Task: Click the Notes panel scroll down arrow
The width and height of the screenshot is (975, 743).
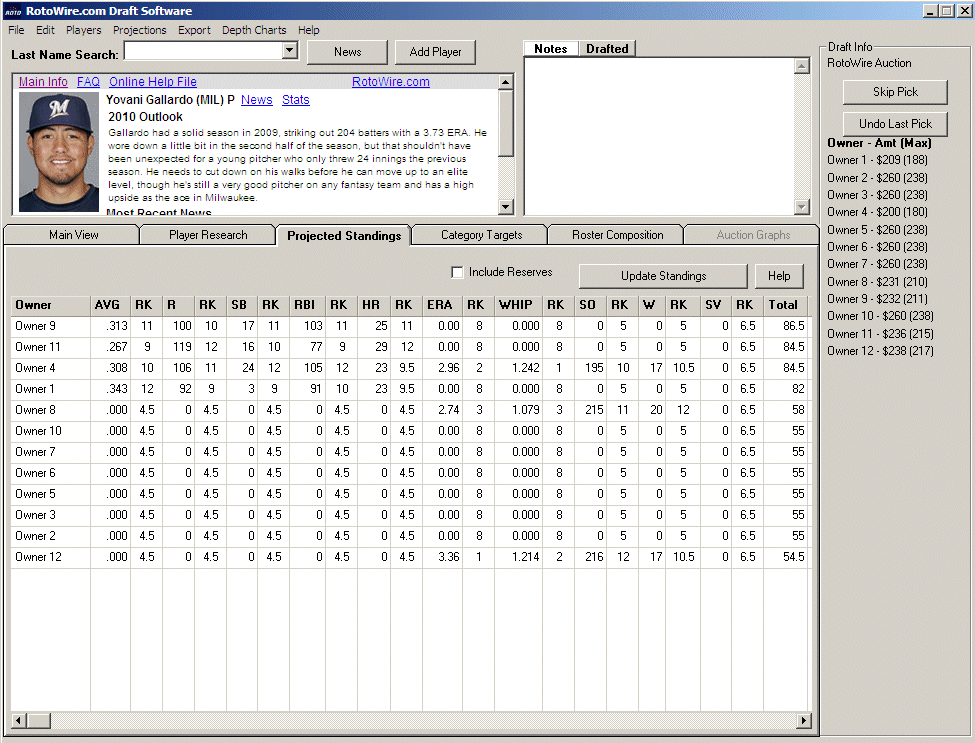Action: point(802,207)
